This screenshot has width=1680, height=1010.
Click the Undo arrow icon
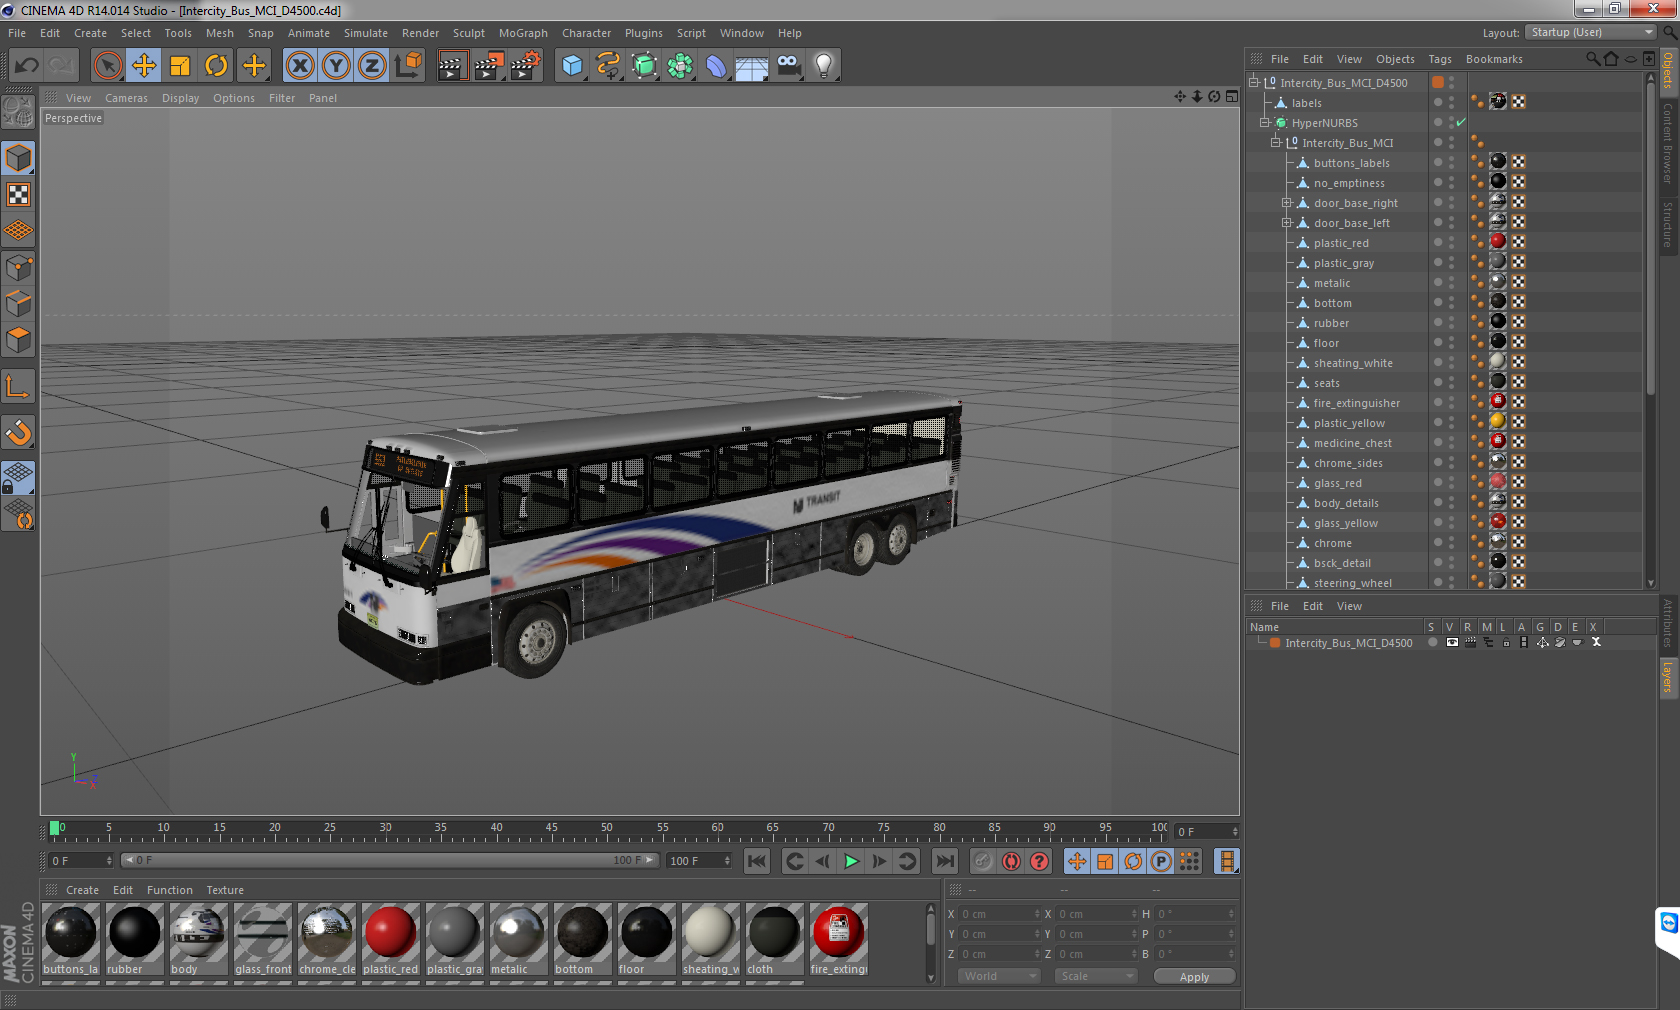pyautogui.click(x=27, y=66)
